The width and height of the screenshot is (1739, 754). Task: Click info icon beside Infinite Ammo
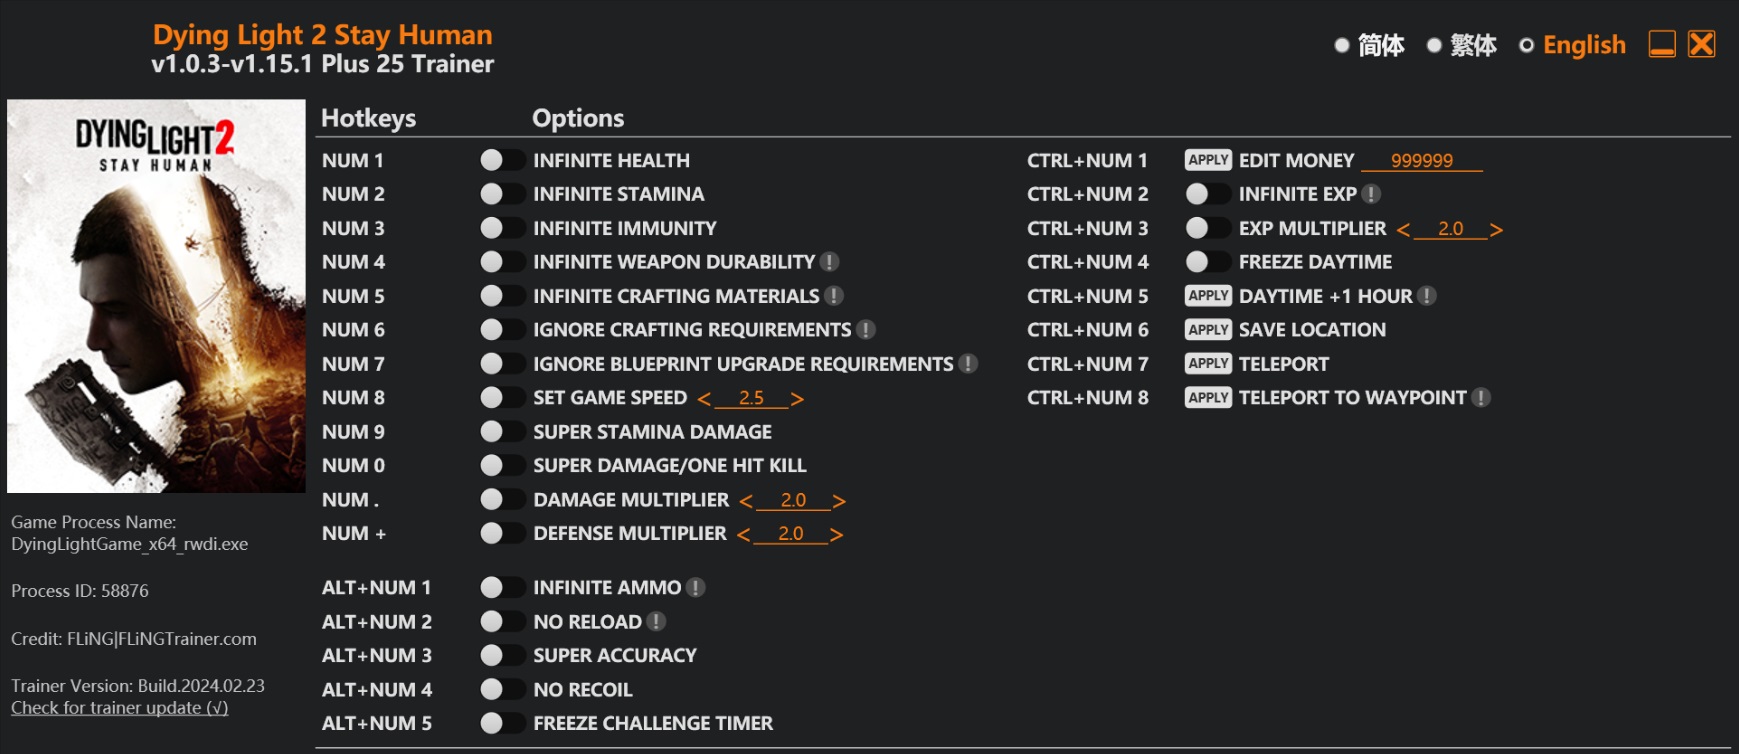point(696,588)
